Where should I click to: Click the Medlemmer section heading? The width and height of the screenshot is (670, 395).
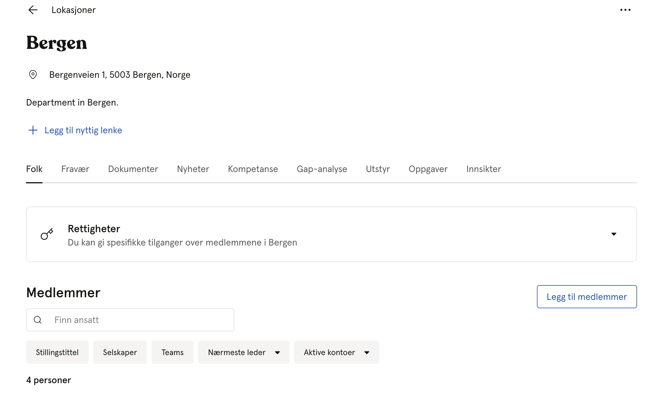(x=63, y=293)
